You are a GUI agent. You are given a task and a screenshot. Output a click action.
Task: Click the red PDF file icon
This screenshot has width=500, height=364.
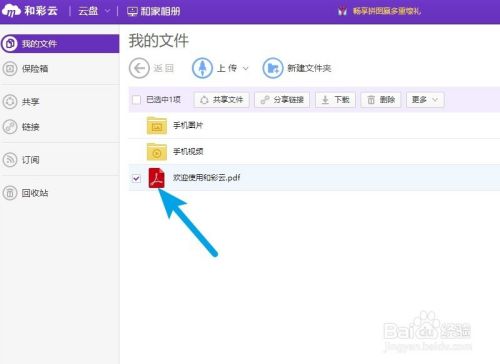156,178
